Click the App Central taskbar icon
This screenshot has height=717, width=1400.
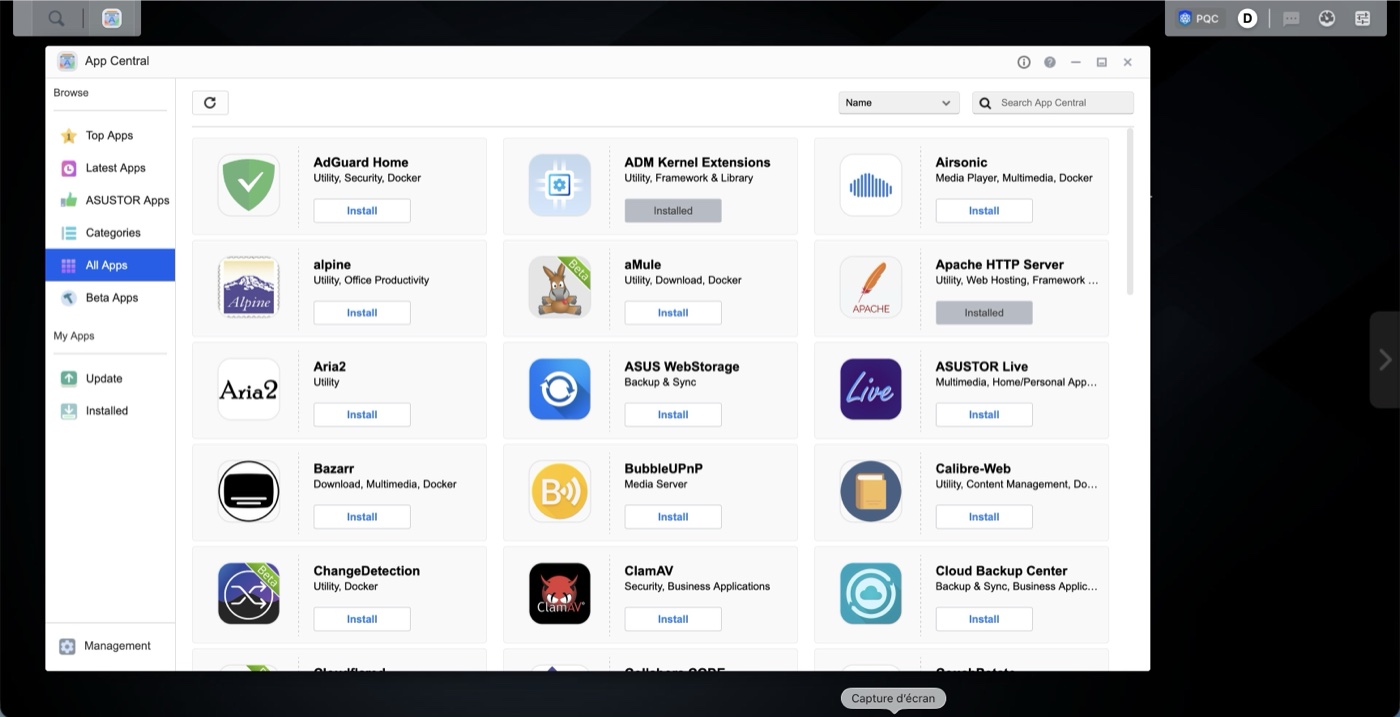(112, 18)
